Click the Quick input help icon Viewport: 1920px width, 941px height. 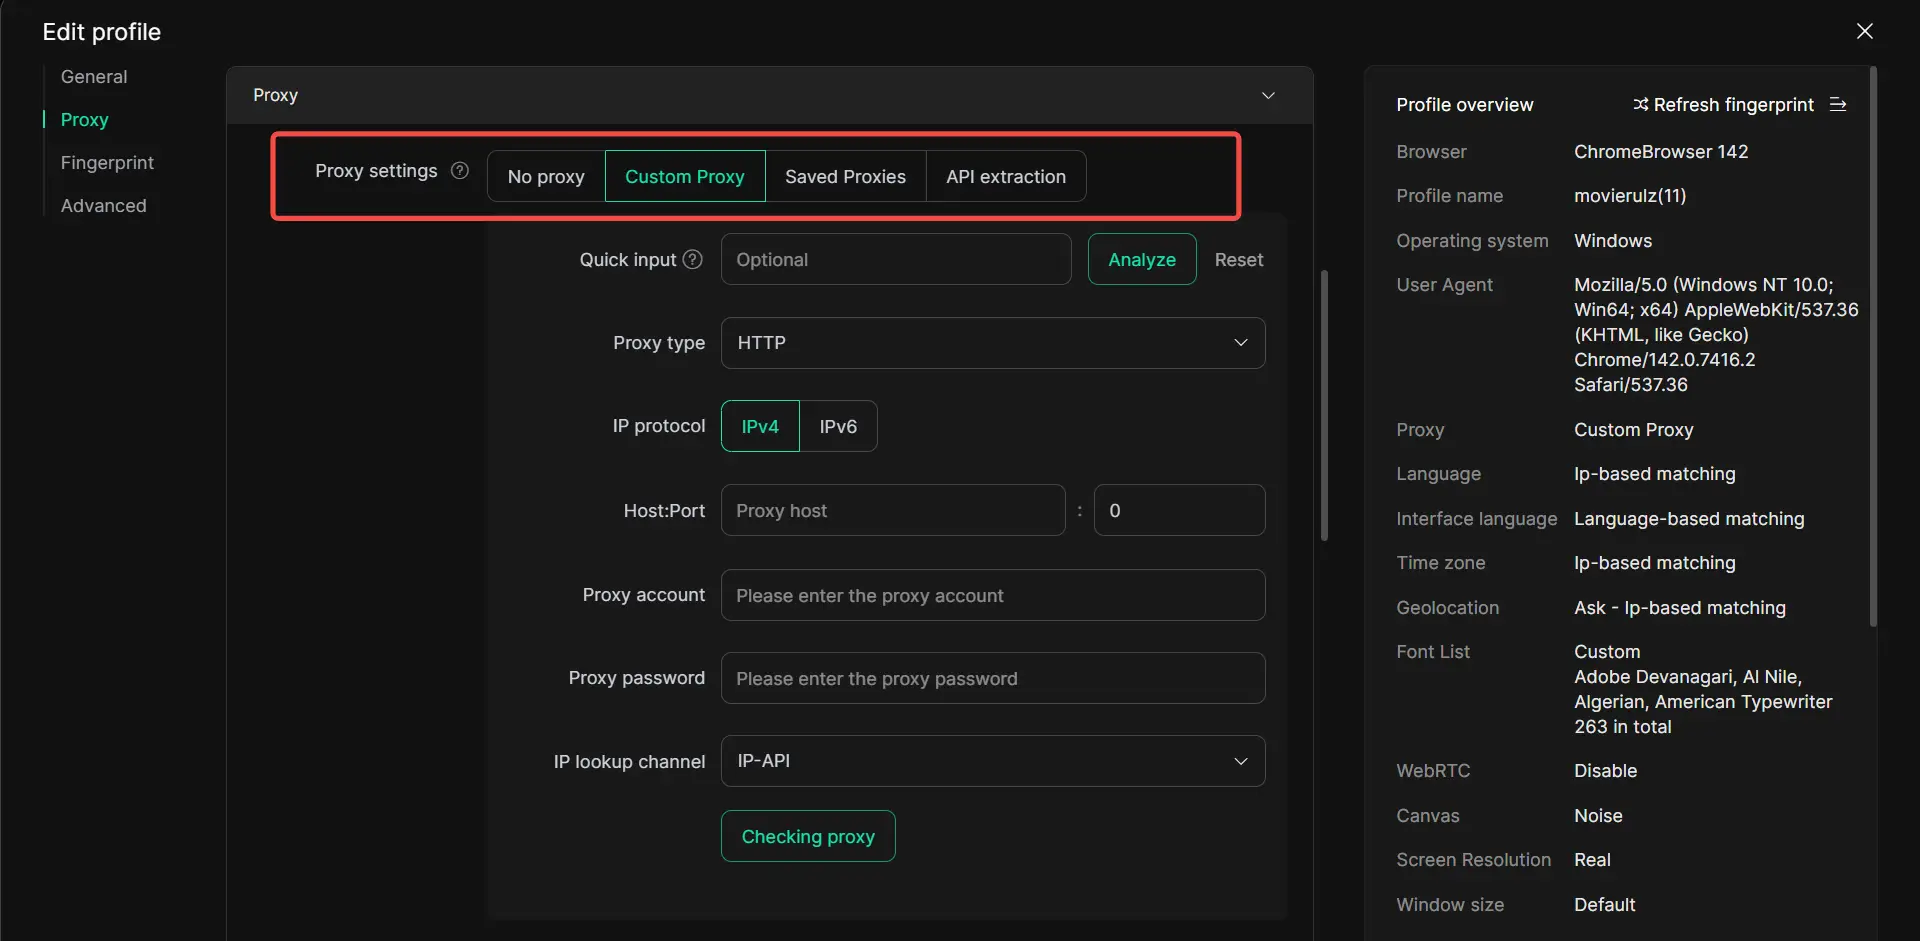[x=692, y=260]
